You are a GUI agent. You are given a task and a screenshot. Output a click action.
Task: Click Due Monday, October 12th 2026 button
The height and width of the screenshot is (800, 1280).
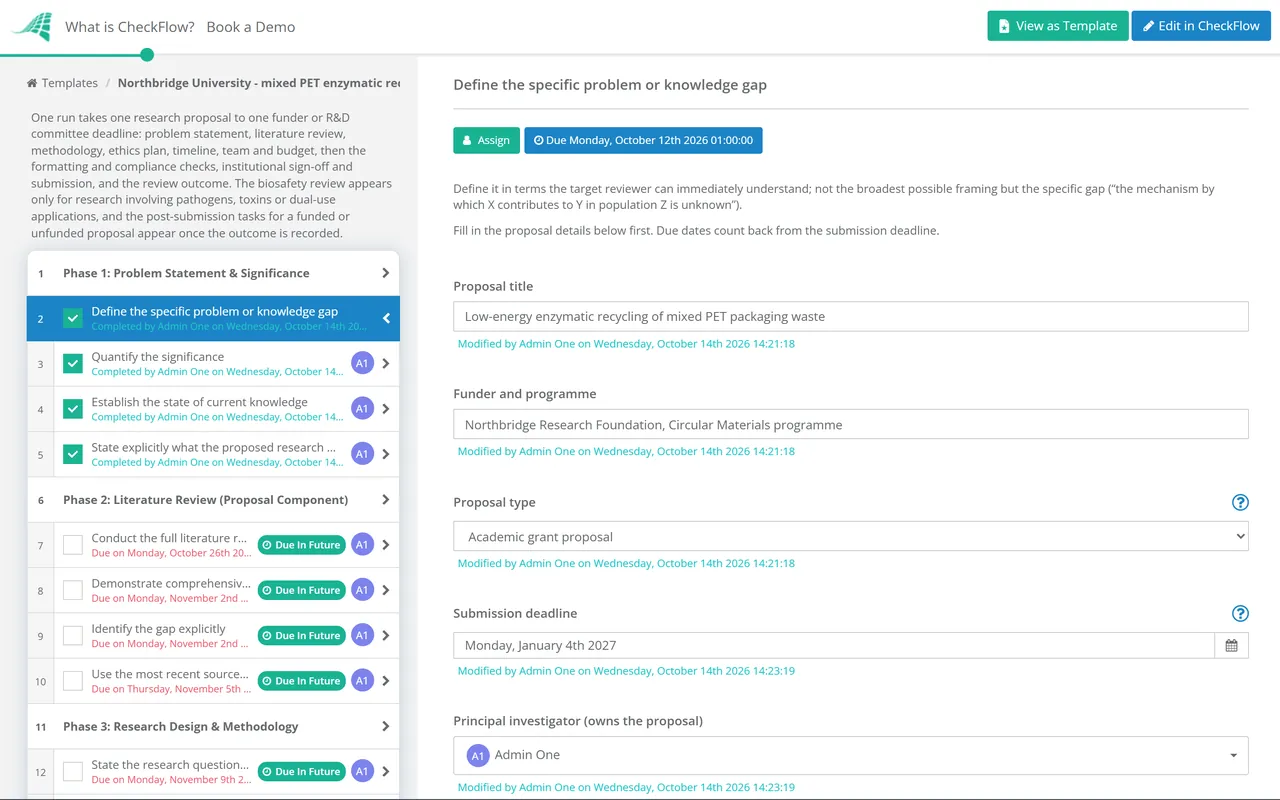tap(643, 140)
